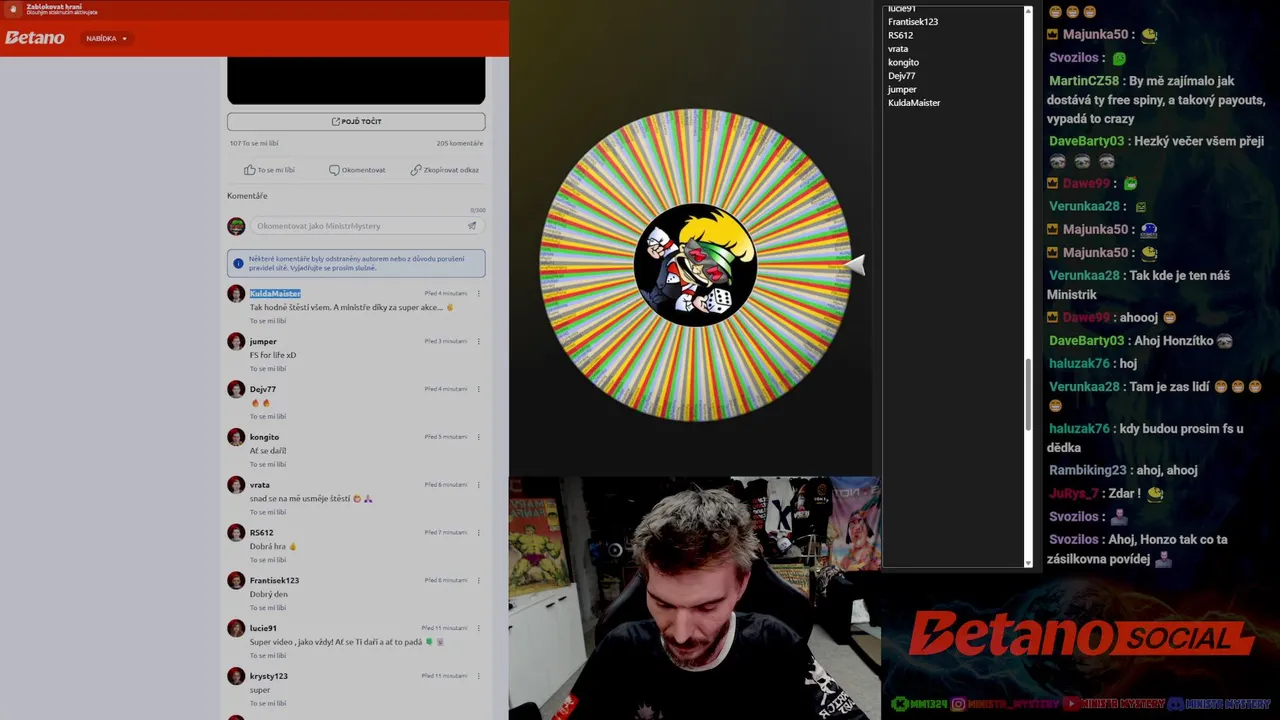Select RS612 in the wheel names list
Screen dimensions: 1280x720
[x=900, y=35]
